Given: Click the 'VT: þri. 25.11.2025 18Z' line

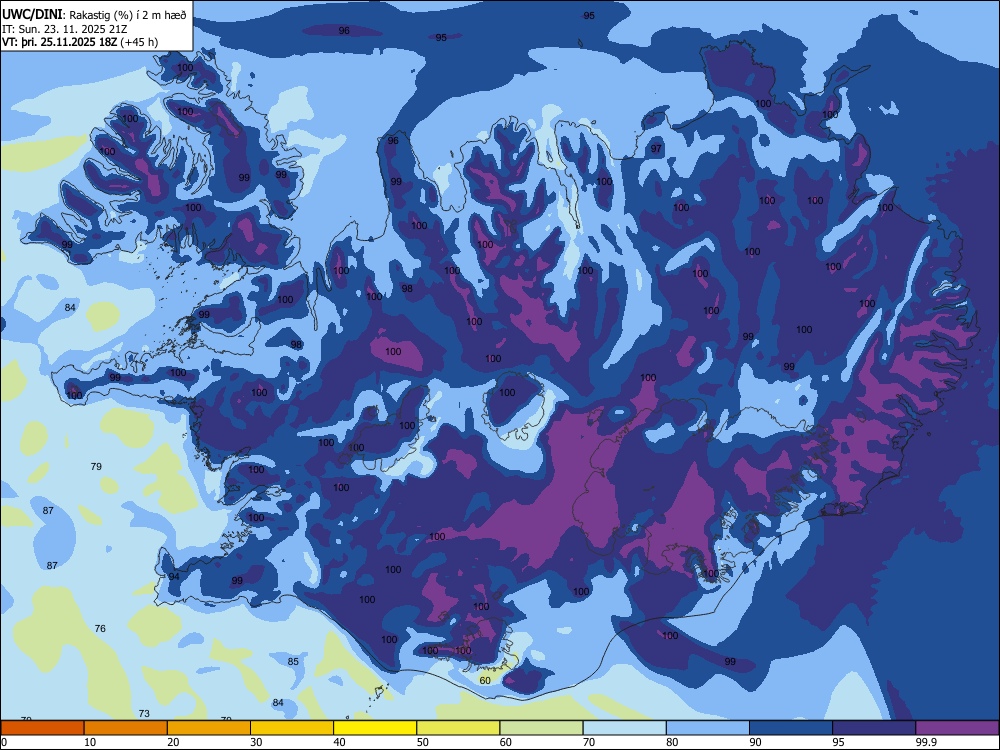Looking at the screenshot, I should [x=61, y=42].
